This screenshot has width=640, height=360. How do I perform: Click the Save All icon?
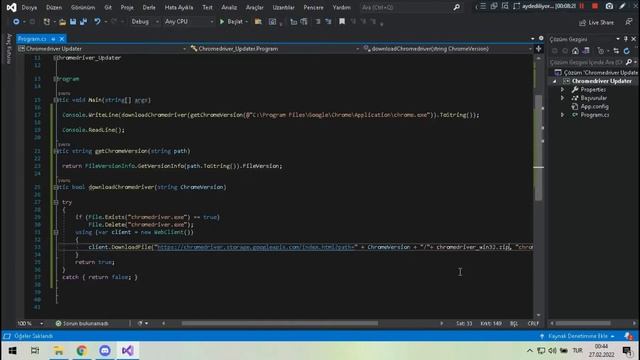[x=84, y=22]
